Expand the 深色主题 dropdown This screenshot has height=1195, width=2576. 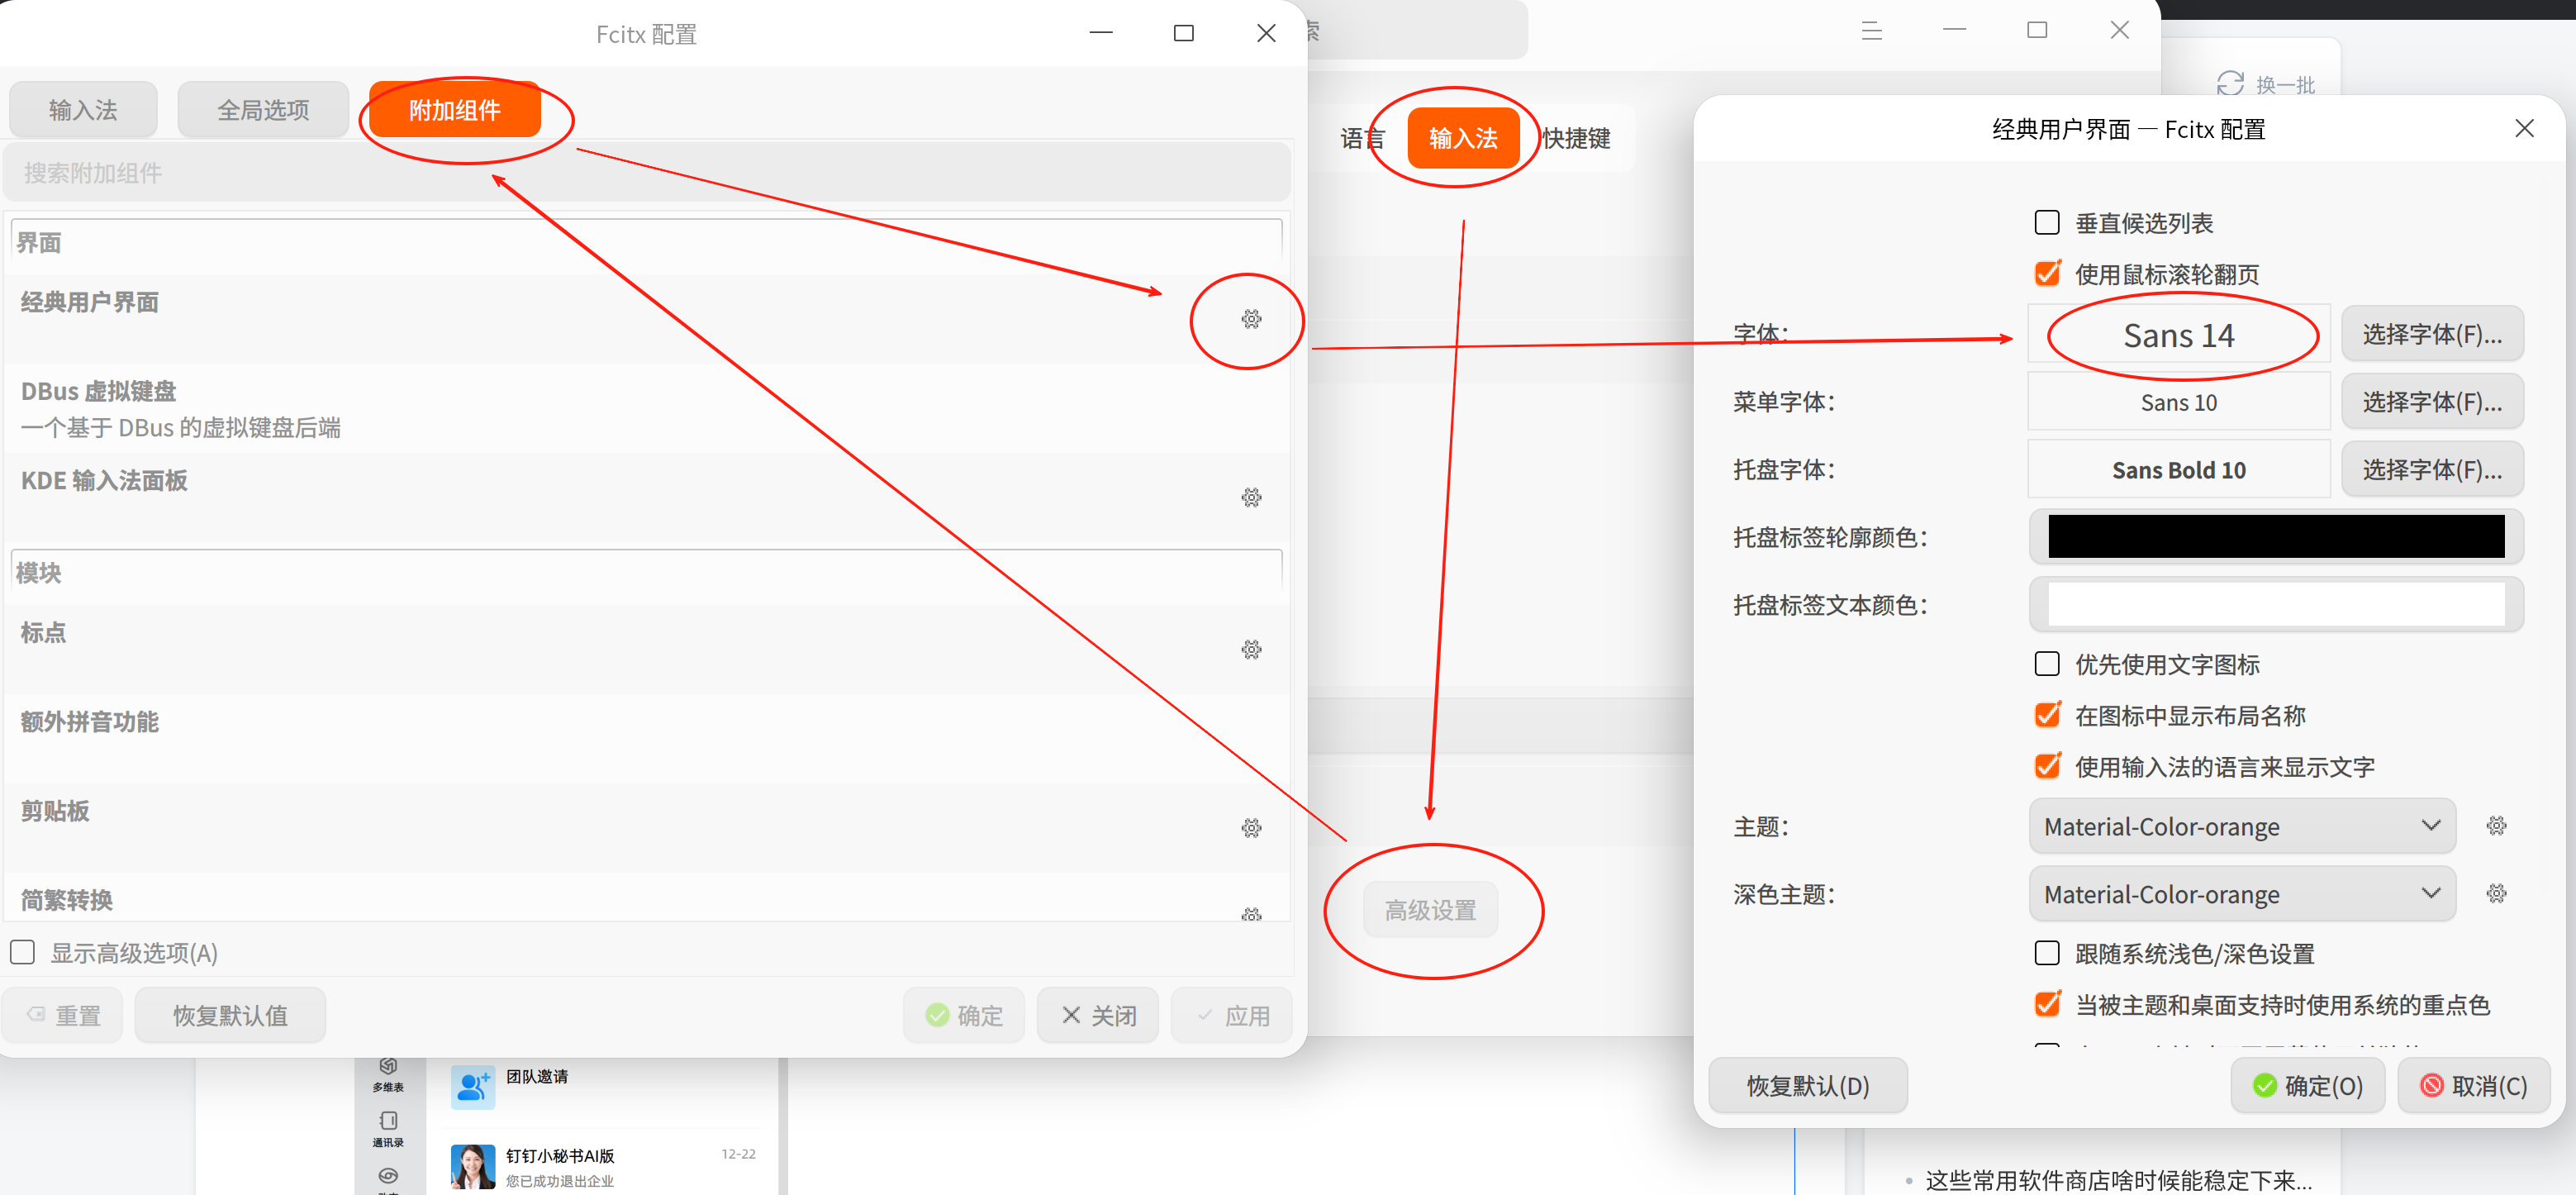(x=2241, y=894)
